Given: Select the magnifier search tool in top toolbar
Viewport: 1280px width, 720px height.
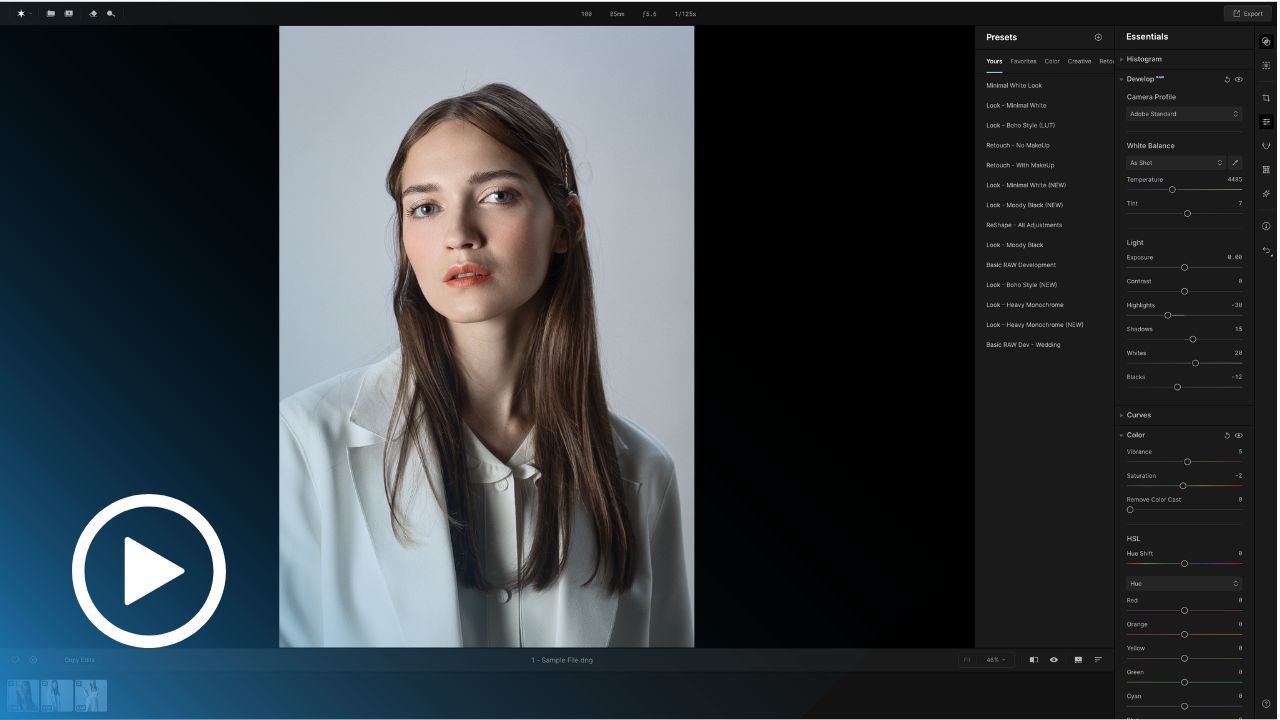Looking at the screenshot, I should [110, 14].
